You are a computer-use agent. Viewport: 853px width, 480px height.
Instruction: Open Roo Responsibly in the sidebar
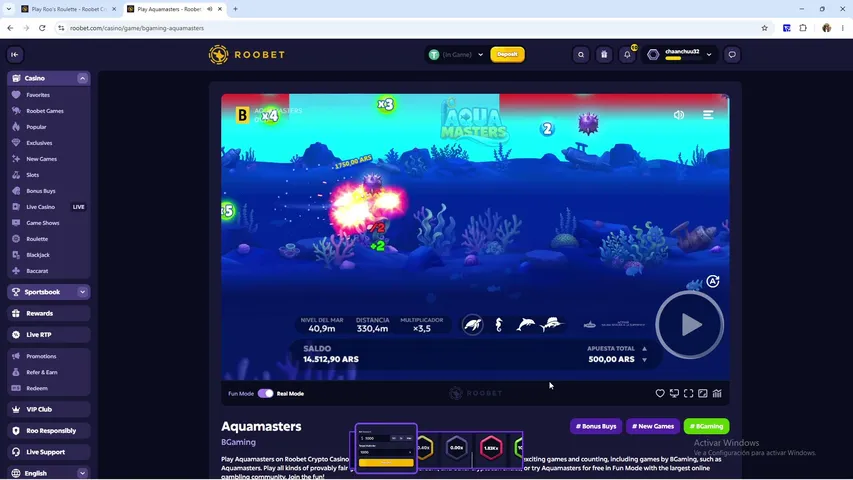tap(48, 430)
